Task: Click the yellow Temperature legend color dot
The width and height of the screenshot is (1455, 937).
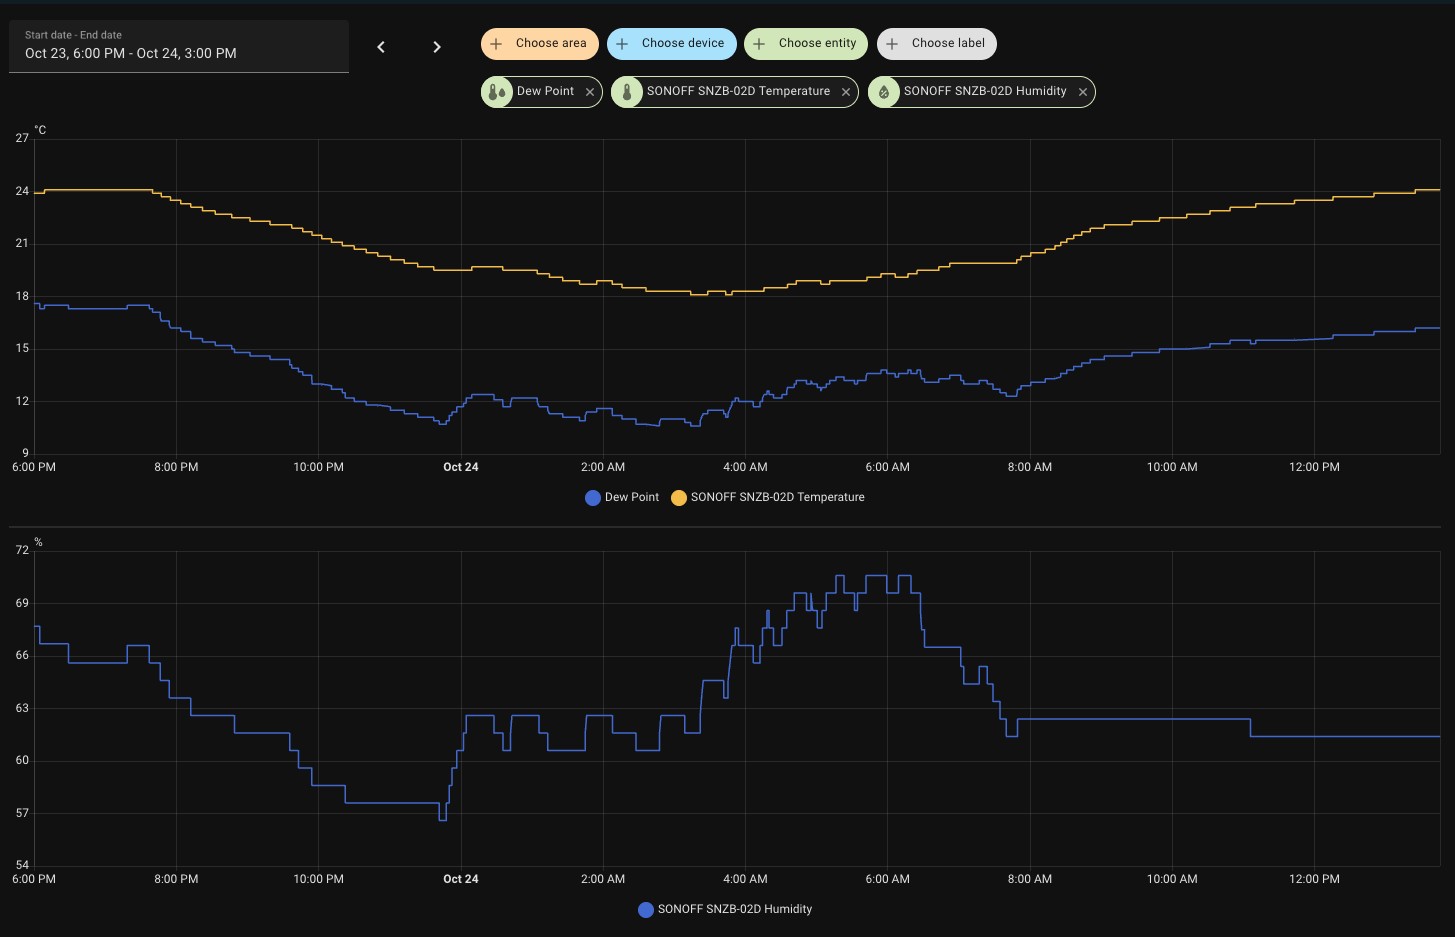Action: [x=679, y=498]
